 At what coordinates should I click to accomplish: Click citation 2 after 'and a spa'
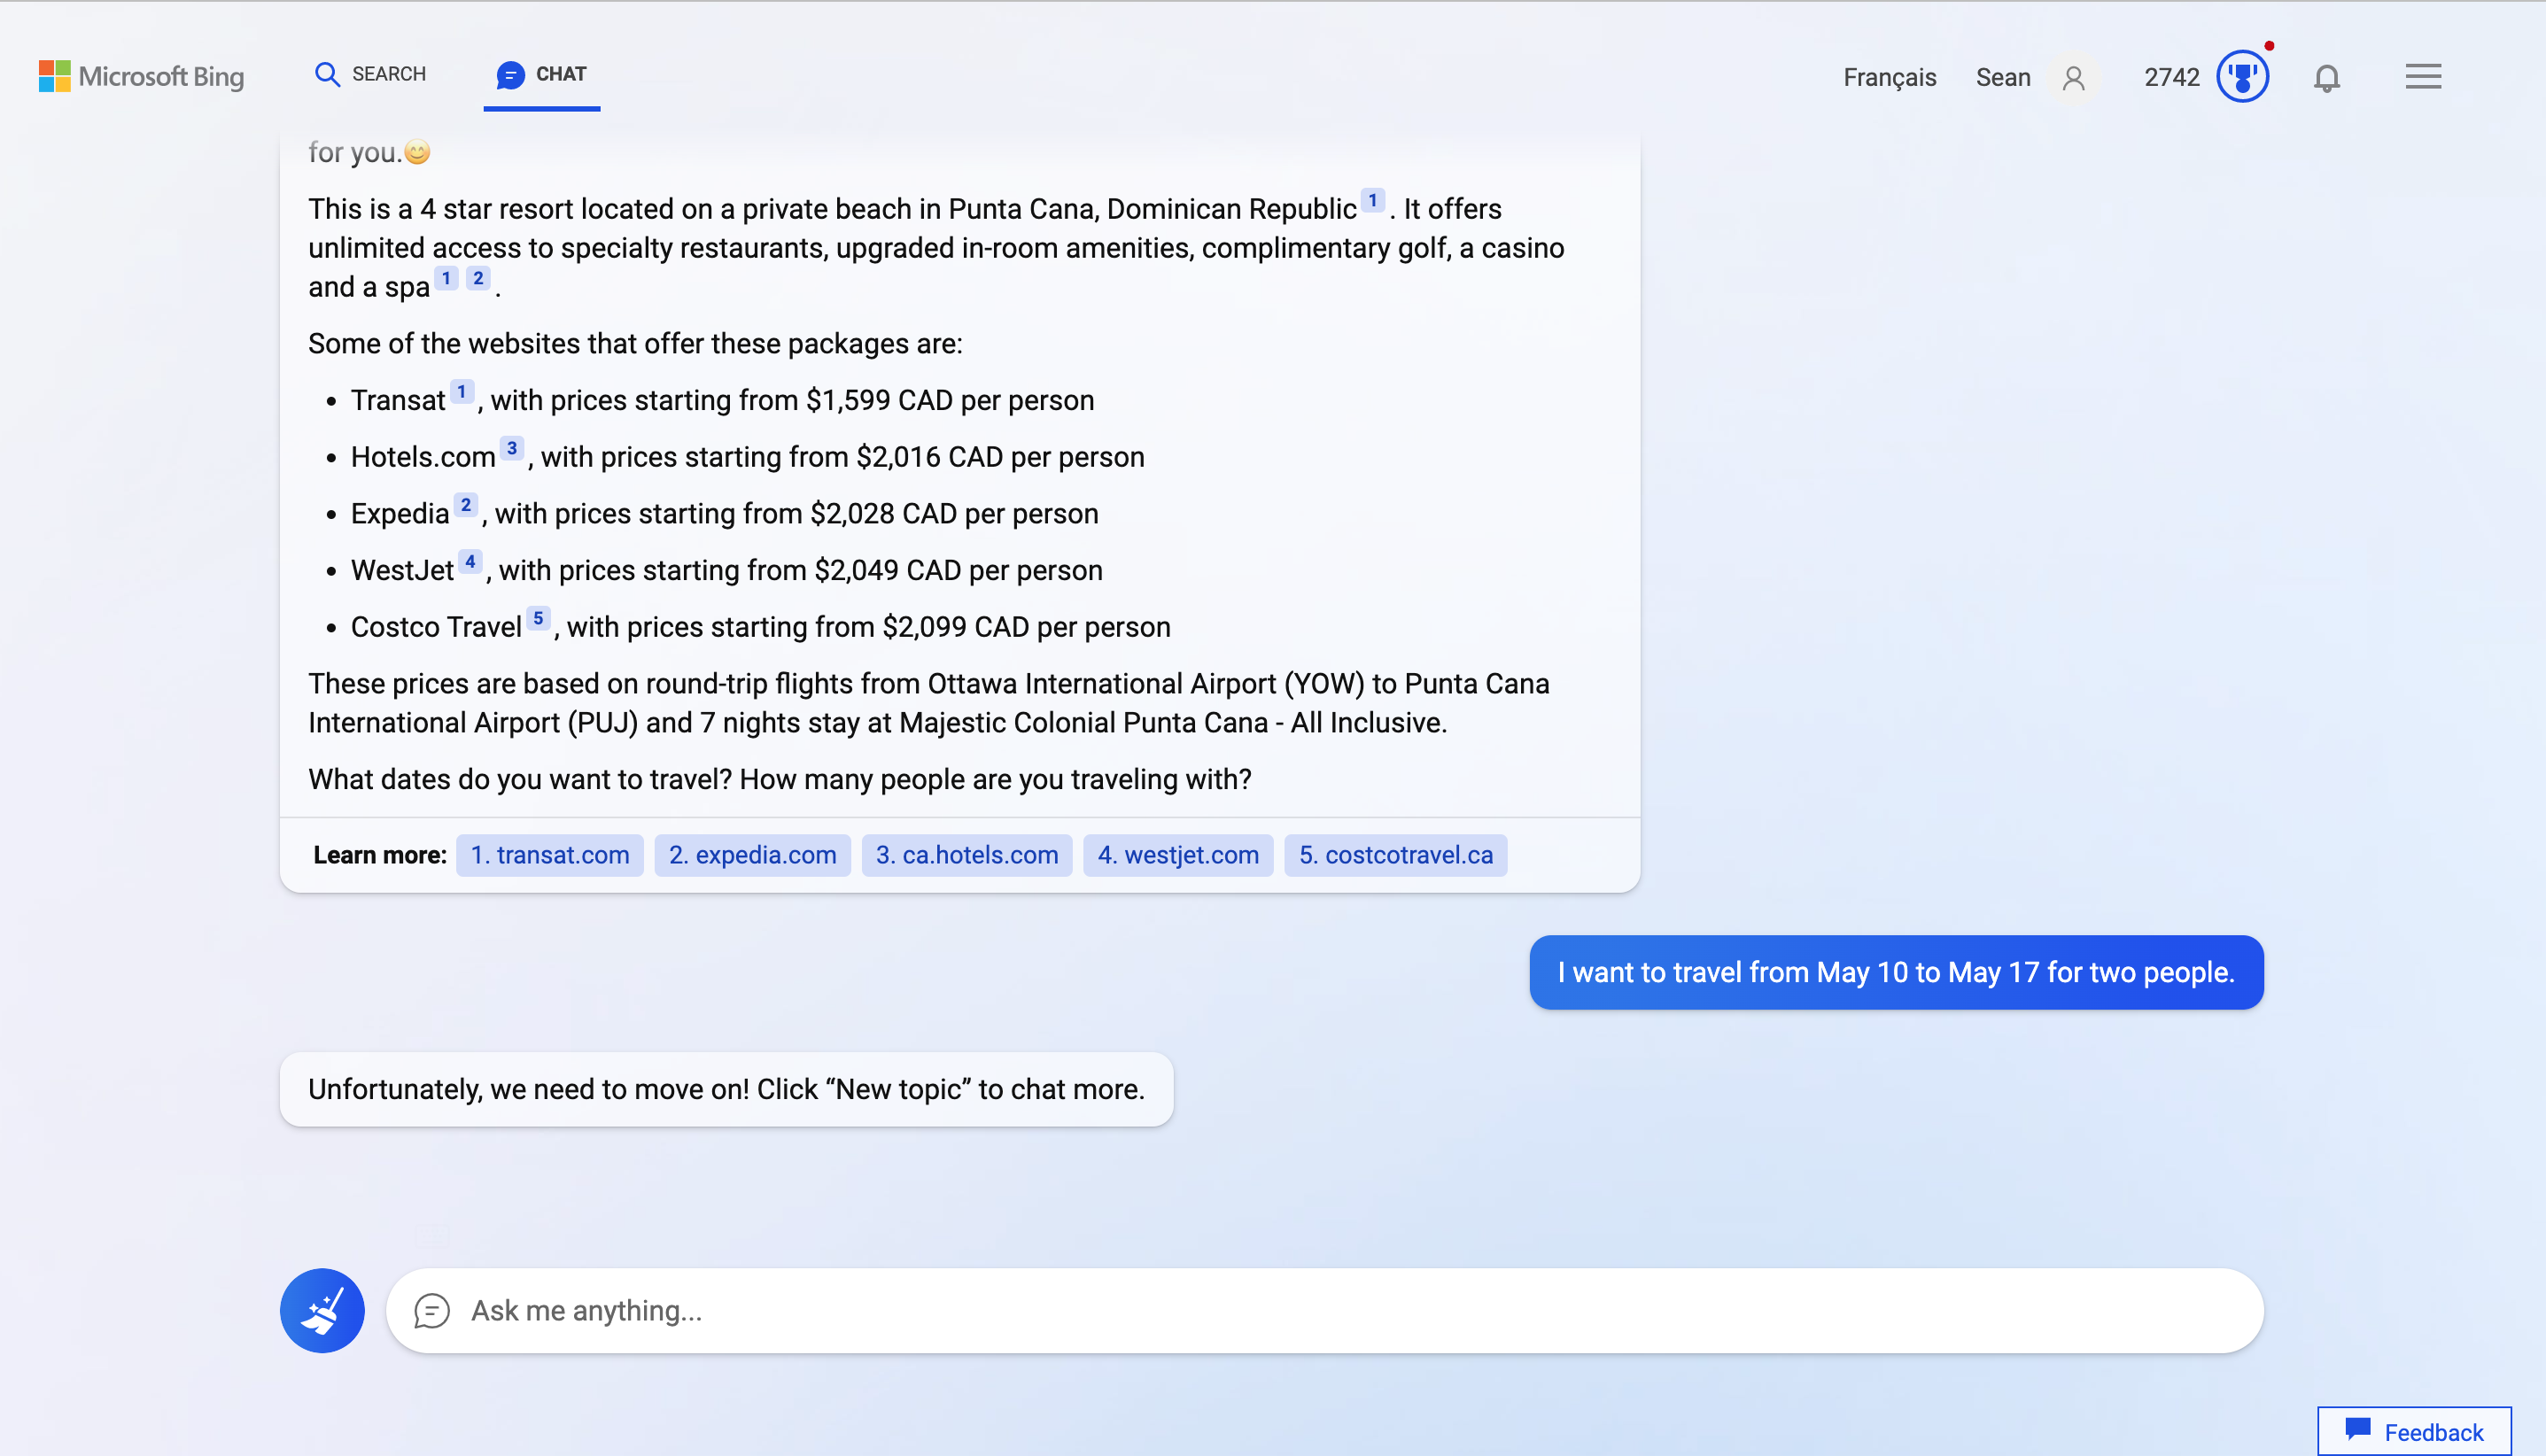click(478, 278)
